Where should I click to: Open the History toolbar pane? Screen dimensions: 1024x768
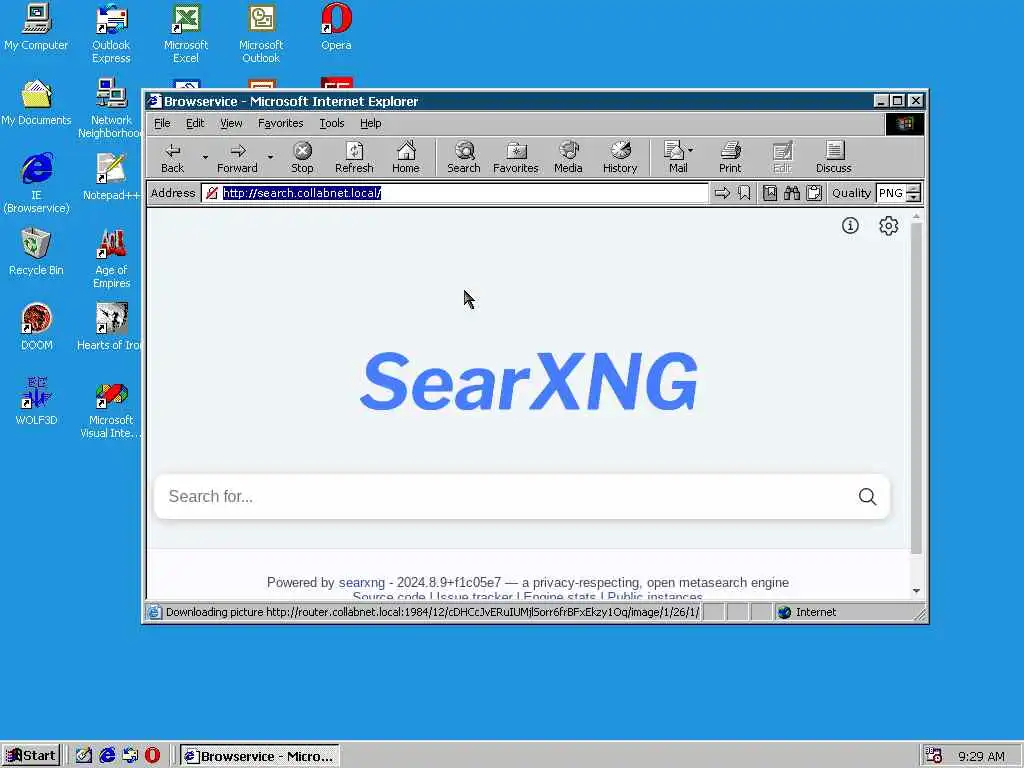click(x=620, y=158)
